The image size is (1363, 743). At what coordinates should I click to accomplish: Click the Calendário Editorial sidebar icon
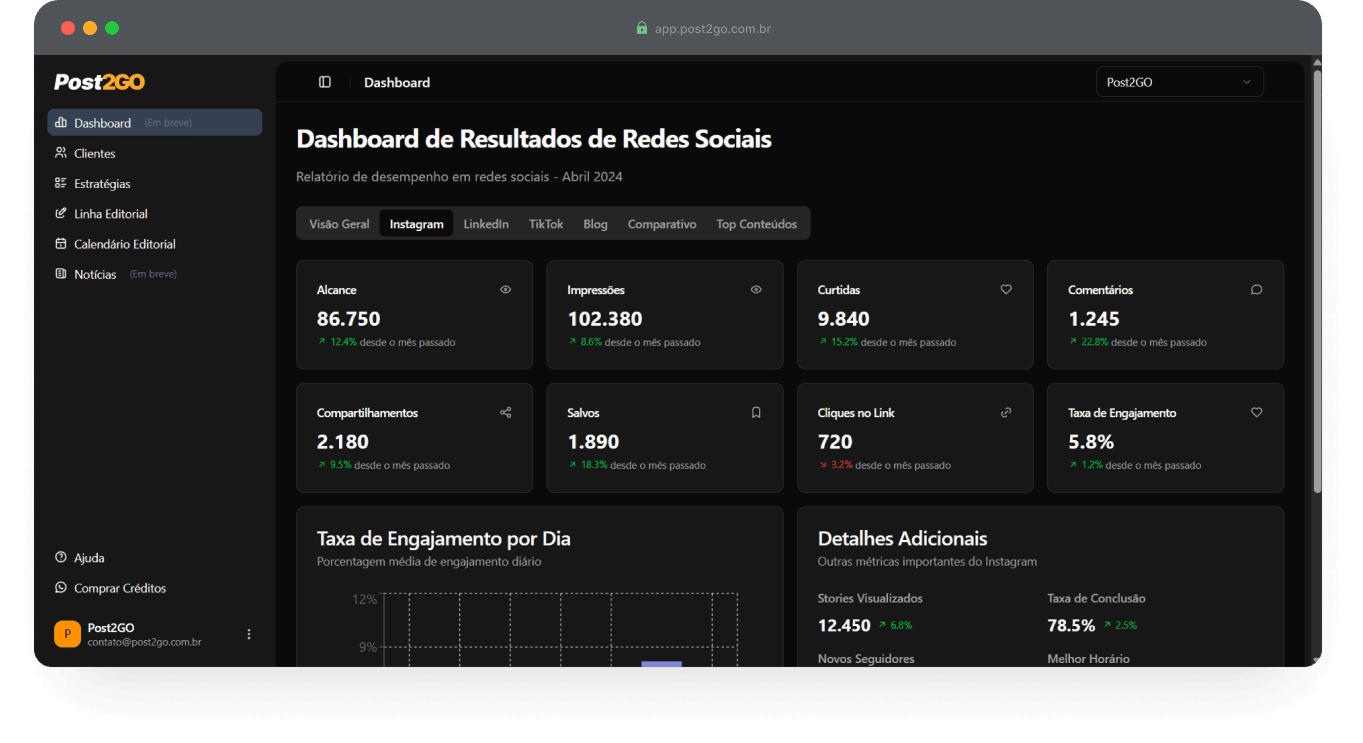tap(61, 243)
